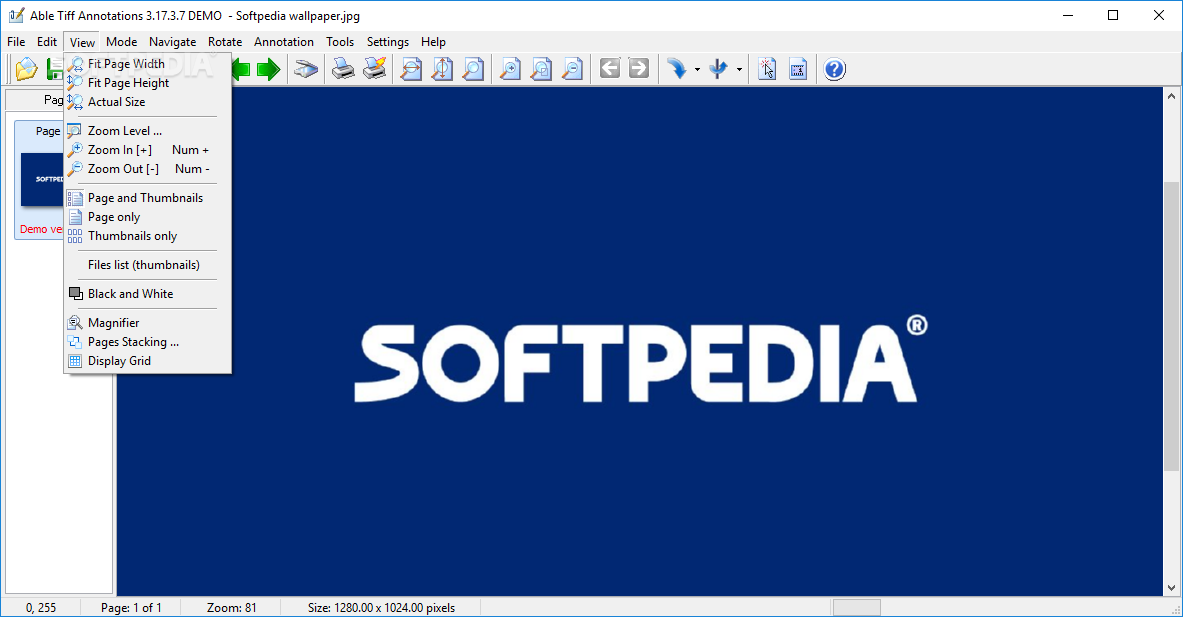Select Files list (thumbnails) entry

tap(147, 265)
